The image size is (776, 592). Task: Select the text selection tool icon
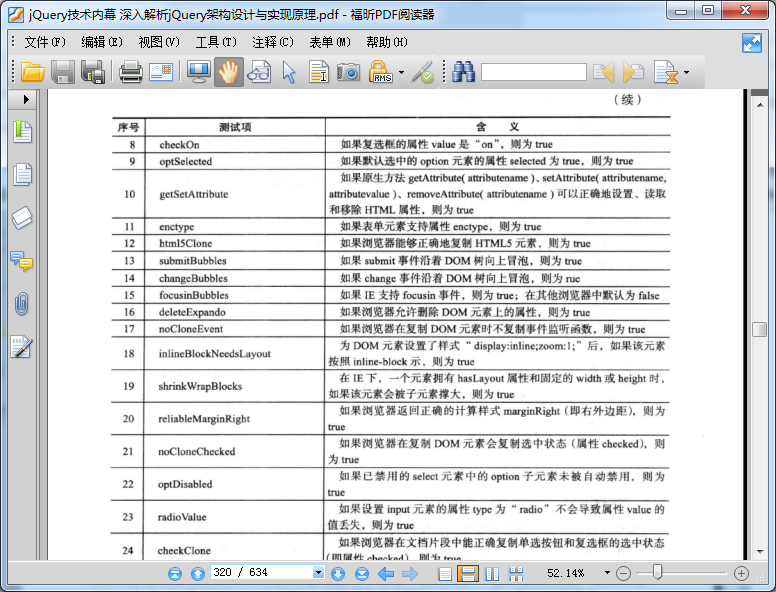(x=319, y=72)
